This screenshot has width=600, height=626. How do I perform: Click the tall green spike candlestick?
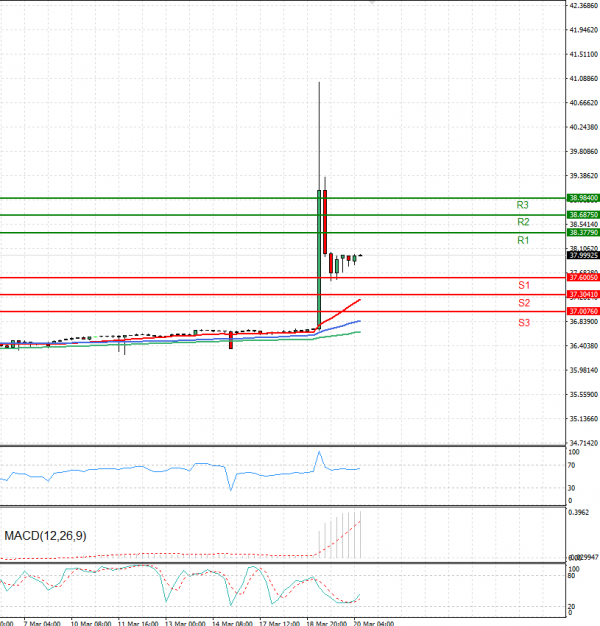click(x=319, y=260)
